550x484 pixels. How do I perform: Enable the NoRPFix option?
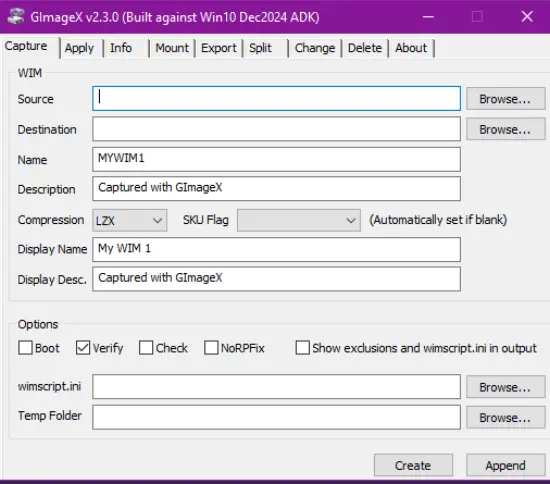point(211,348)
